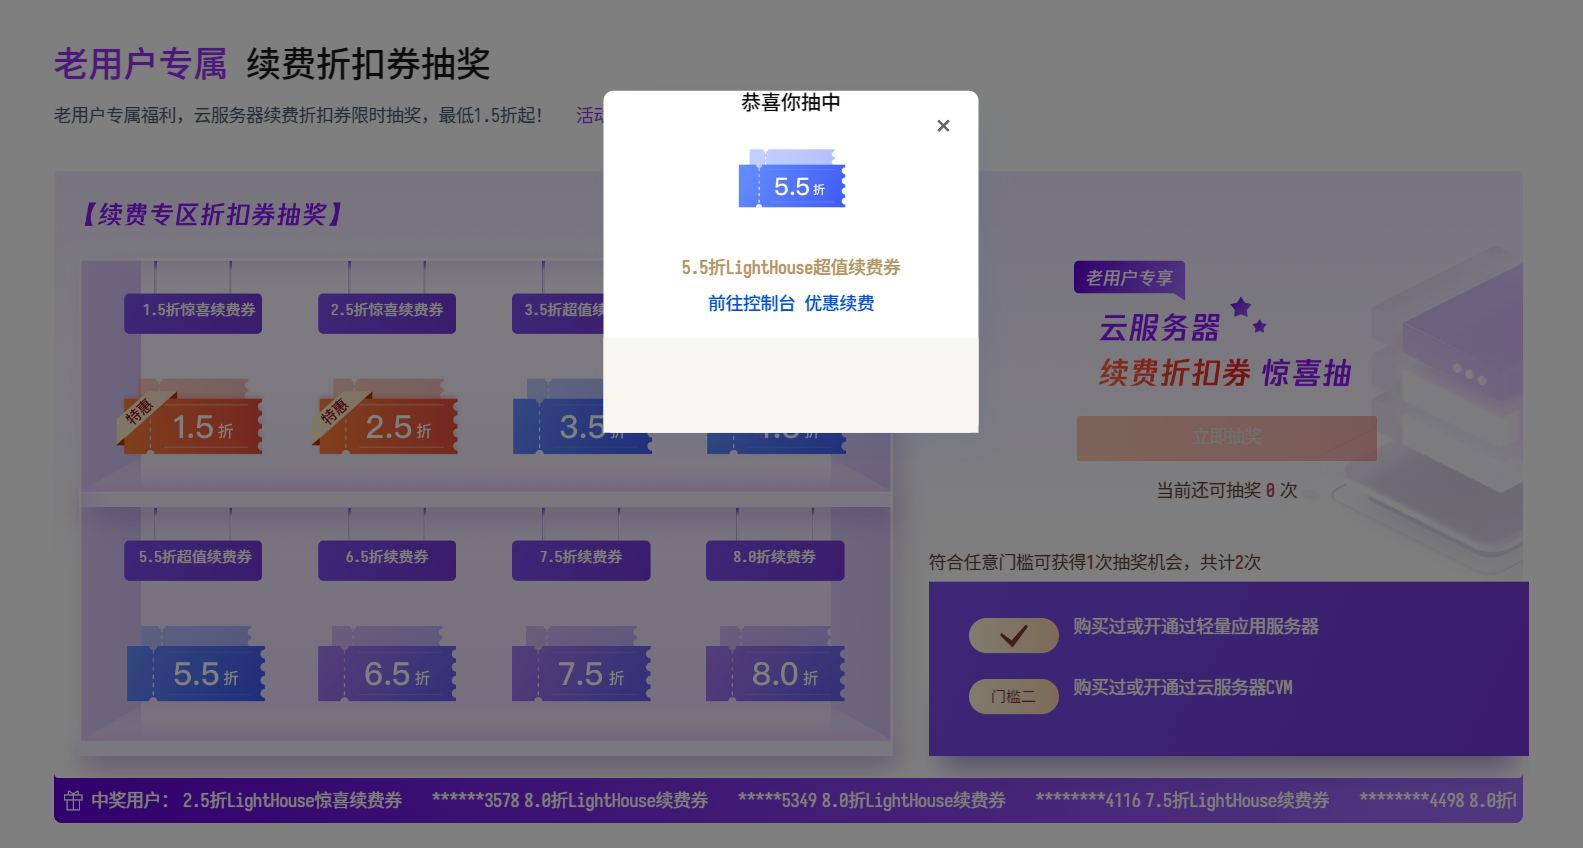Click the 恭喜你抽中 popup heading
Viewport: 1583px width, 848px height.
pyautogui.click(x=791, y=102)
